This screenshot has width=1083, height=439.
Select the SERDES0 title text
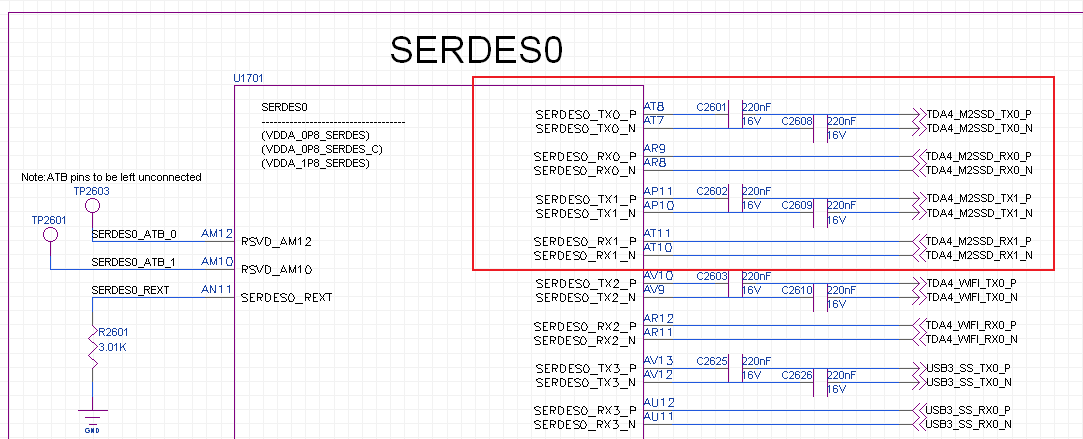point(477,50)
